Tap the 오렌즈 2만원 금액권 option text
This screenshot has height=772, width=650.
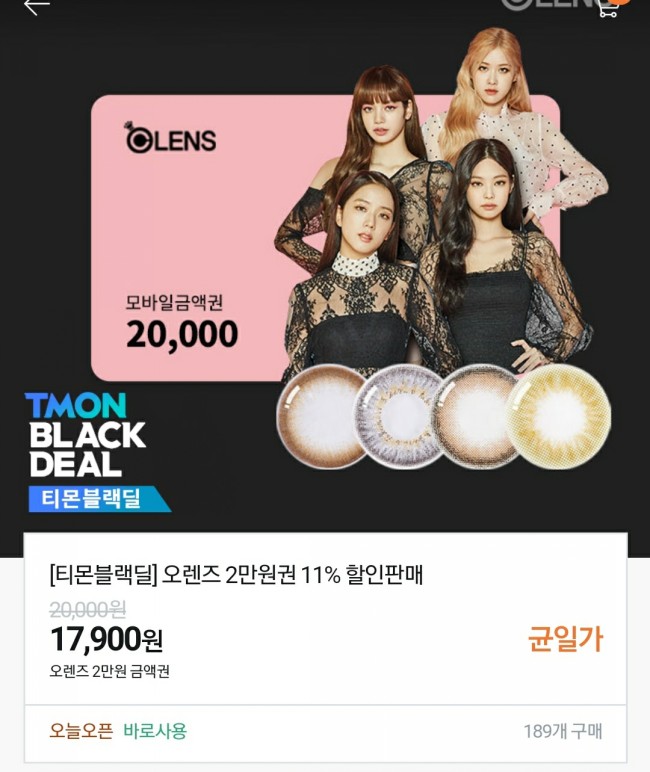pyautogui.click(x=109, y=671)
